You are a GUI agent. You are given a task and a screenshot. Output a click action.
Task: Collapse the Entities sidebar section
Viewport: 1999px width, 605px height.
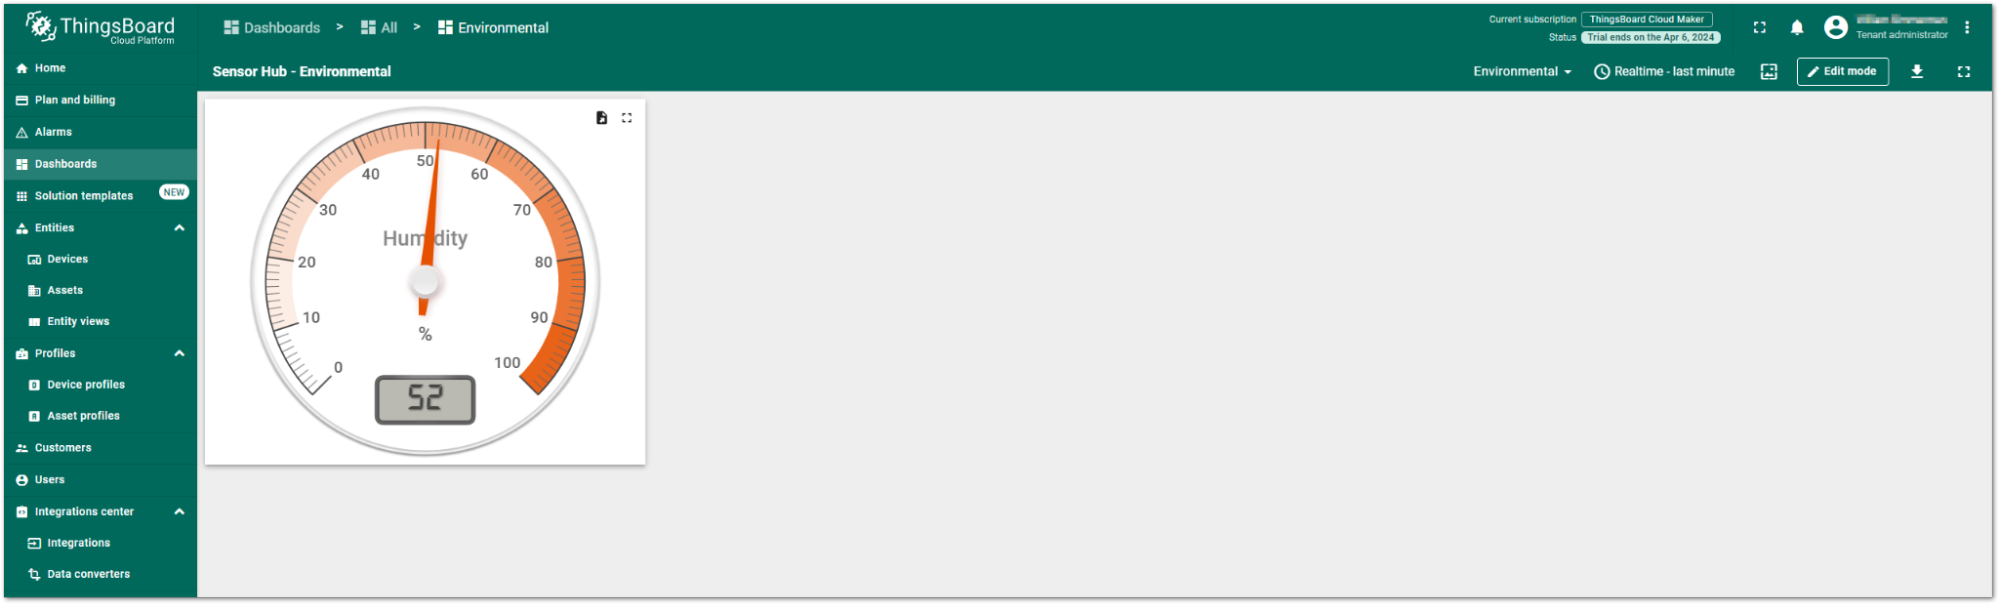[179, 228]
